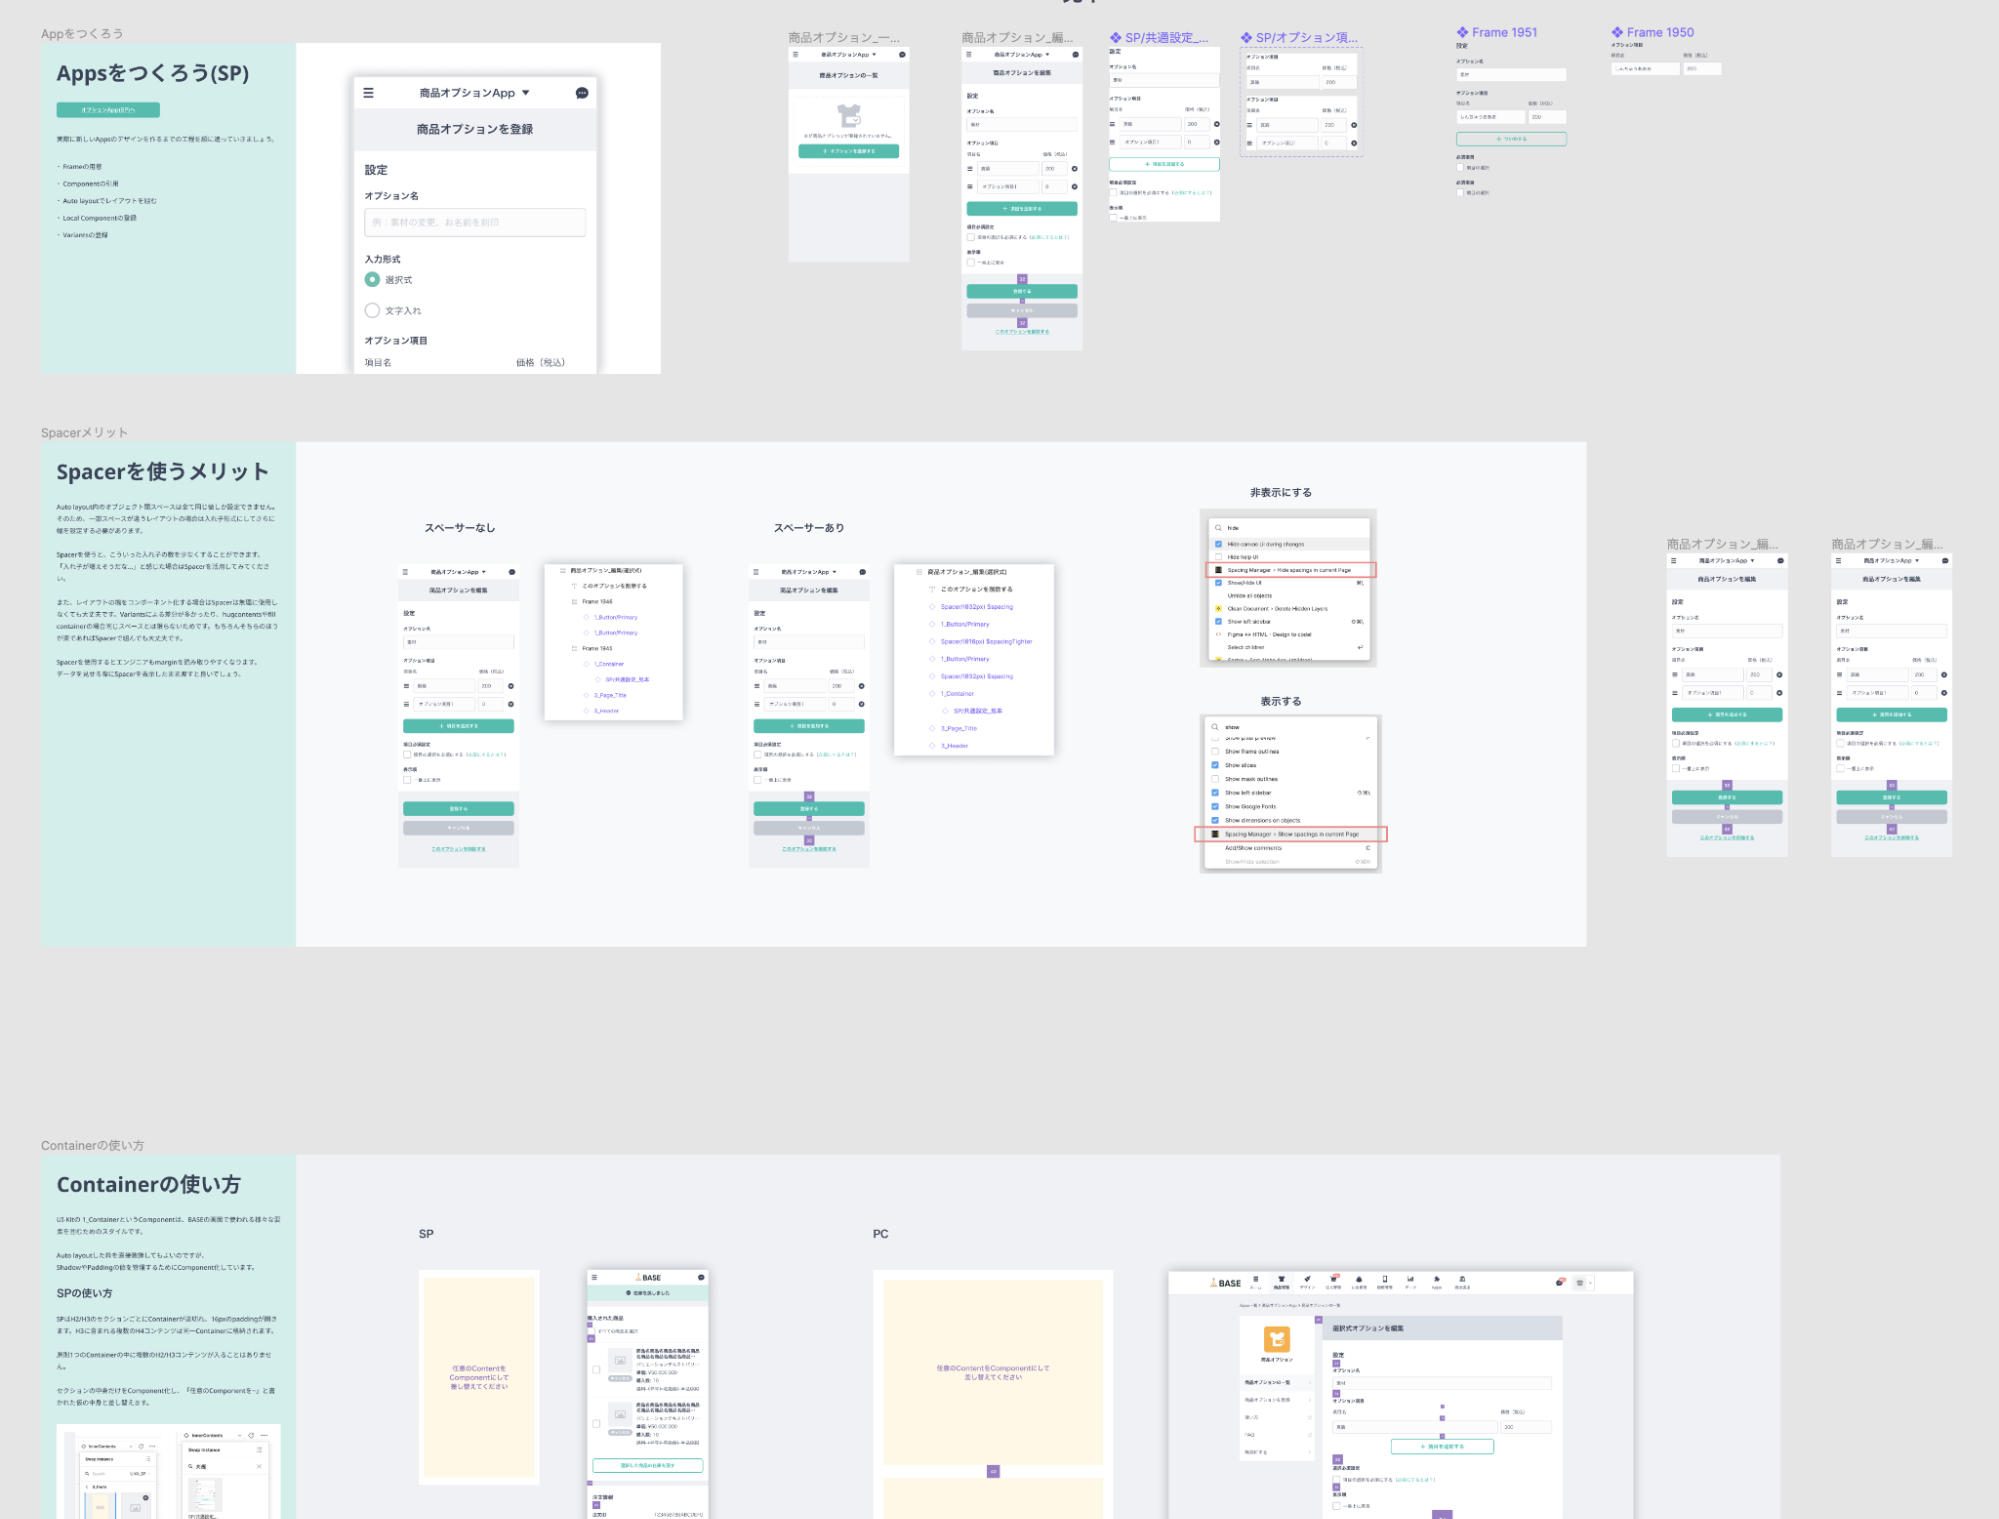
Task: Toggle 'Show/Hide UI' checkbox
Action: click(1218, 583)
